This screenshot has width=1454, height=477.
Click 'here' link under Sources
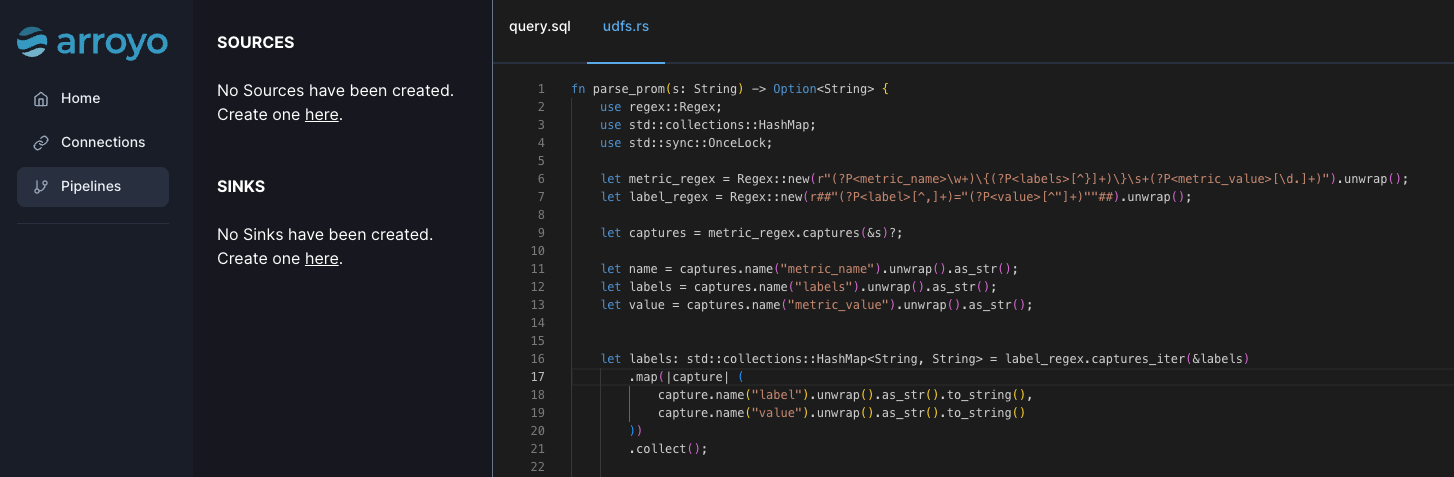(x=321, y=115)
